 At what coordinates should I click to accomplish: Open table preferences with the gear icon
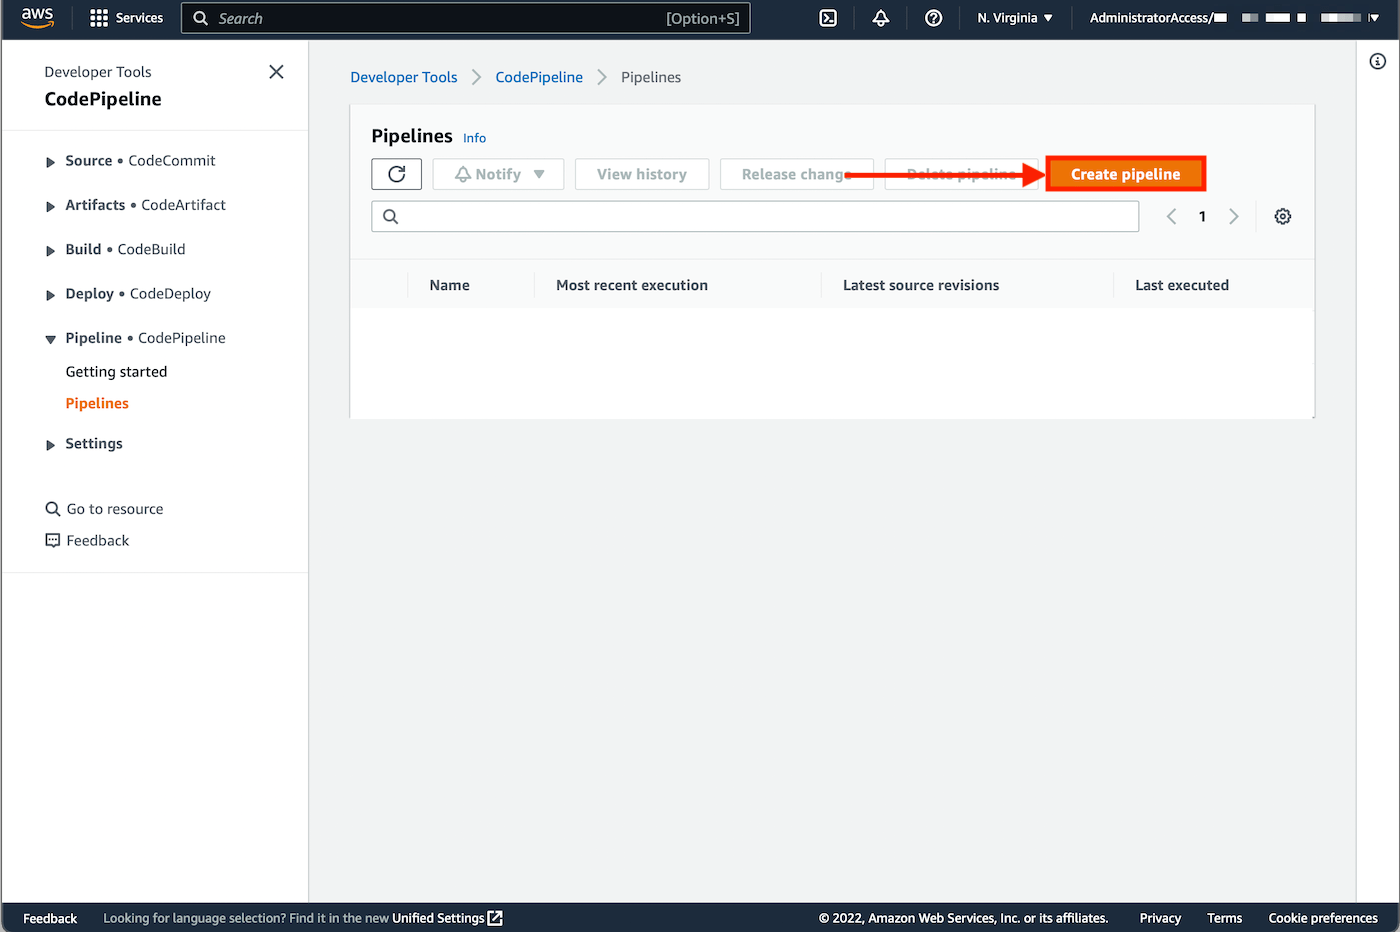(x=1283, y=216)
